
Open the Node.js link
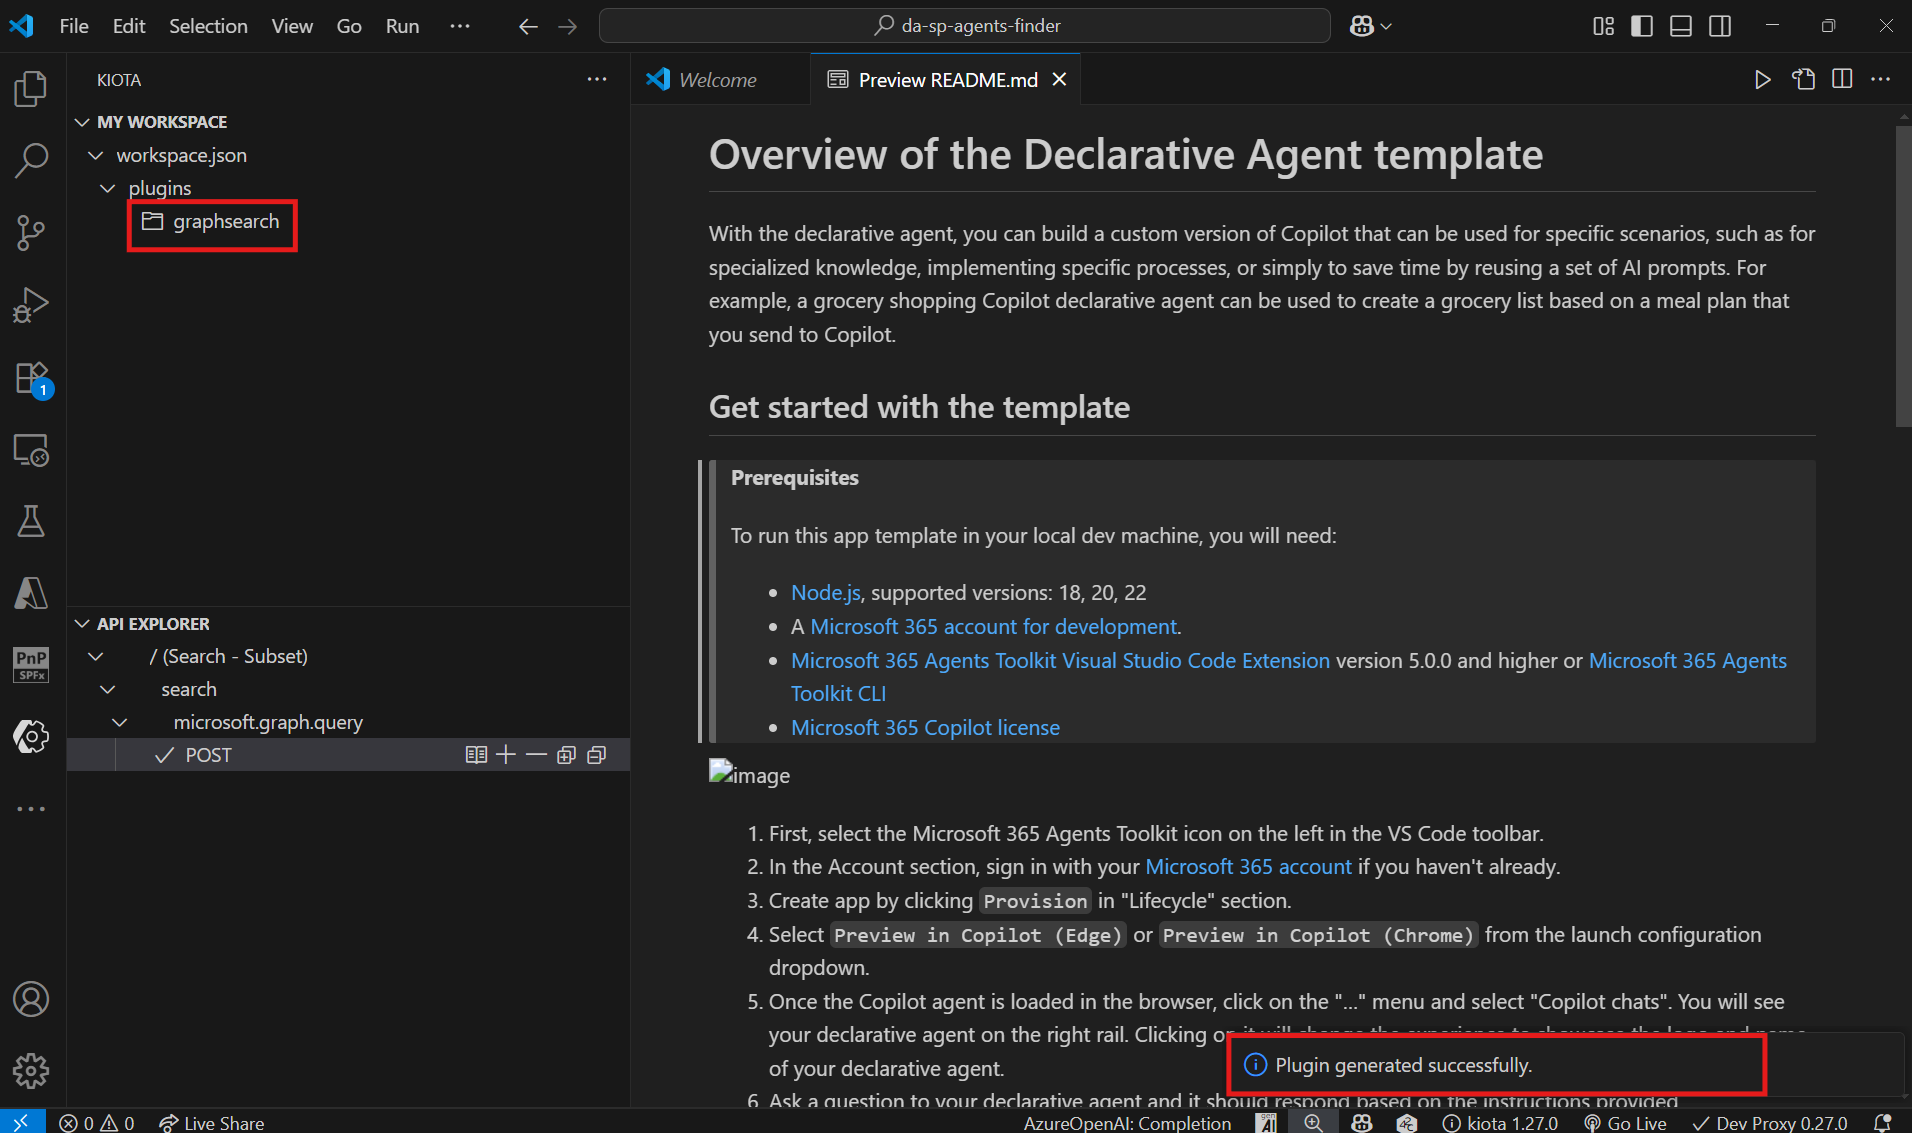[826, 592]
